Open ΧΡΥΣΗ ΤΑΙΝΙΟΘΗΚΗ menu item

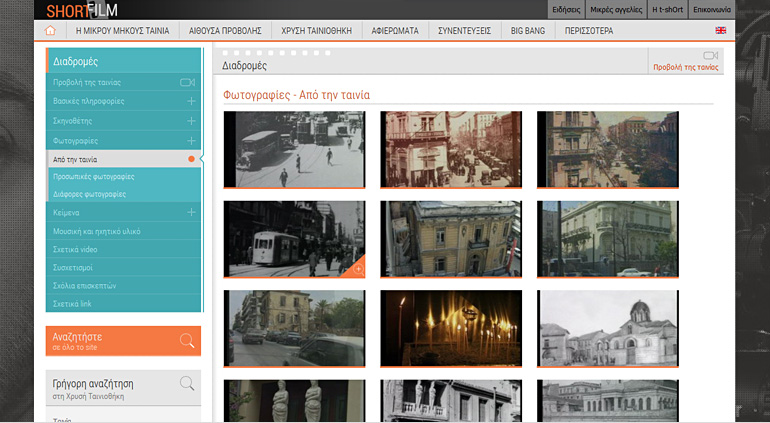click(x=317, y=30)
